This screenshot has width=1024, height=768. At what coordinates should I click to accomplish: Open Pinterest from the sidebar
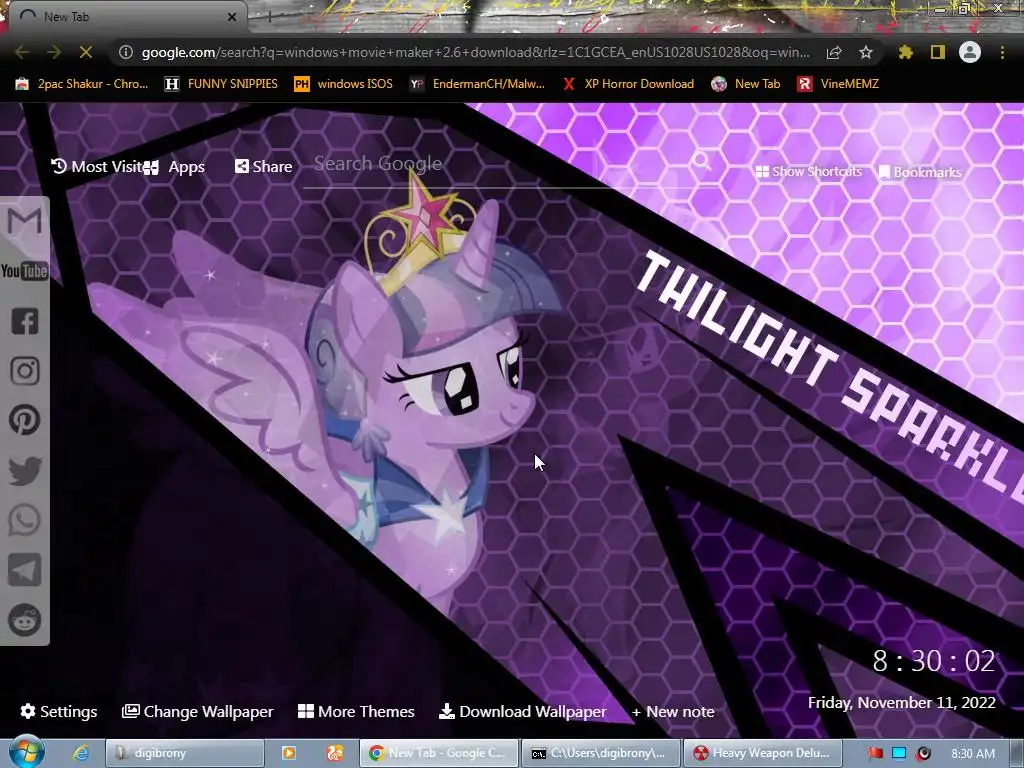(x=25, y=420)
